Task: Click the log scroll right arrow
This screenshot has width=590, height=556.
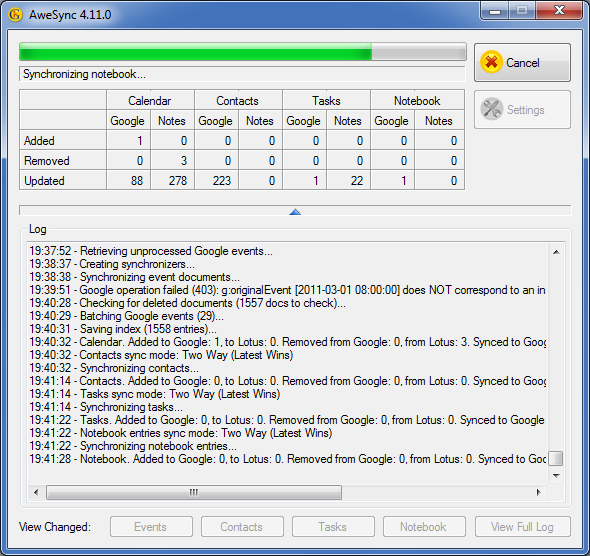Action: click(x=539, y=492)
